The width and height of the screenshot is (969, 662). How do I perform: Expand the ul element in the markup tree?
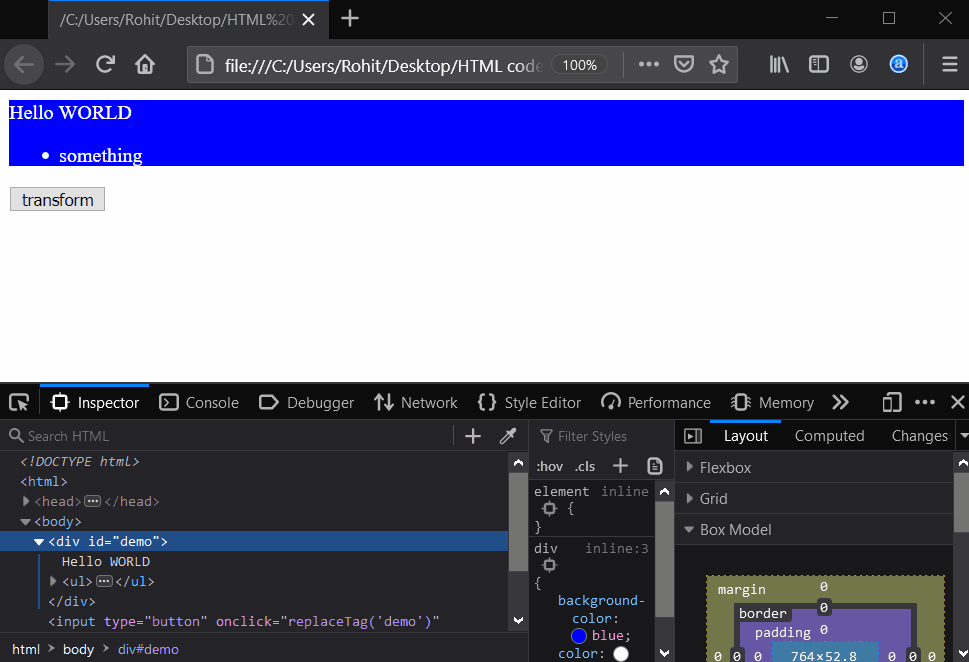tap(52, 581)
